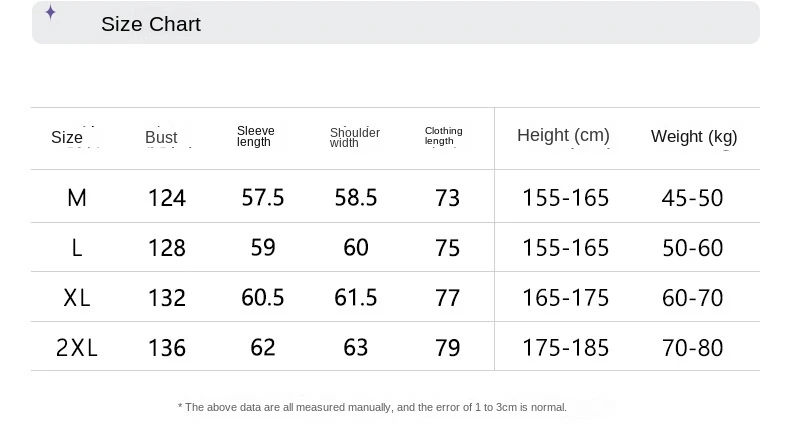Click the Shoulder width column header

click(354, 137)
